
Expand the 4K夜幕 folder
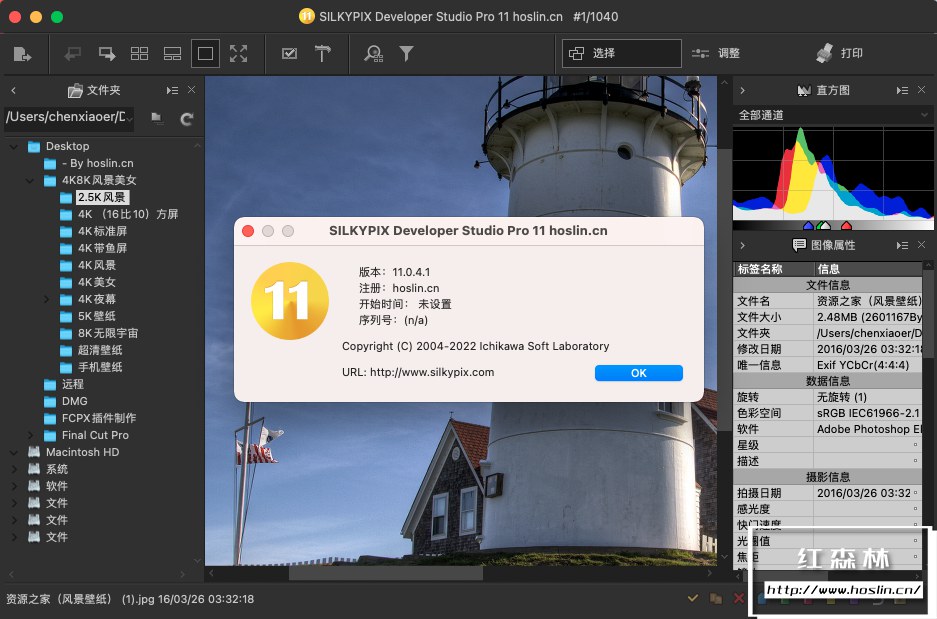tap(47, 299)
